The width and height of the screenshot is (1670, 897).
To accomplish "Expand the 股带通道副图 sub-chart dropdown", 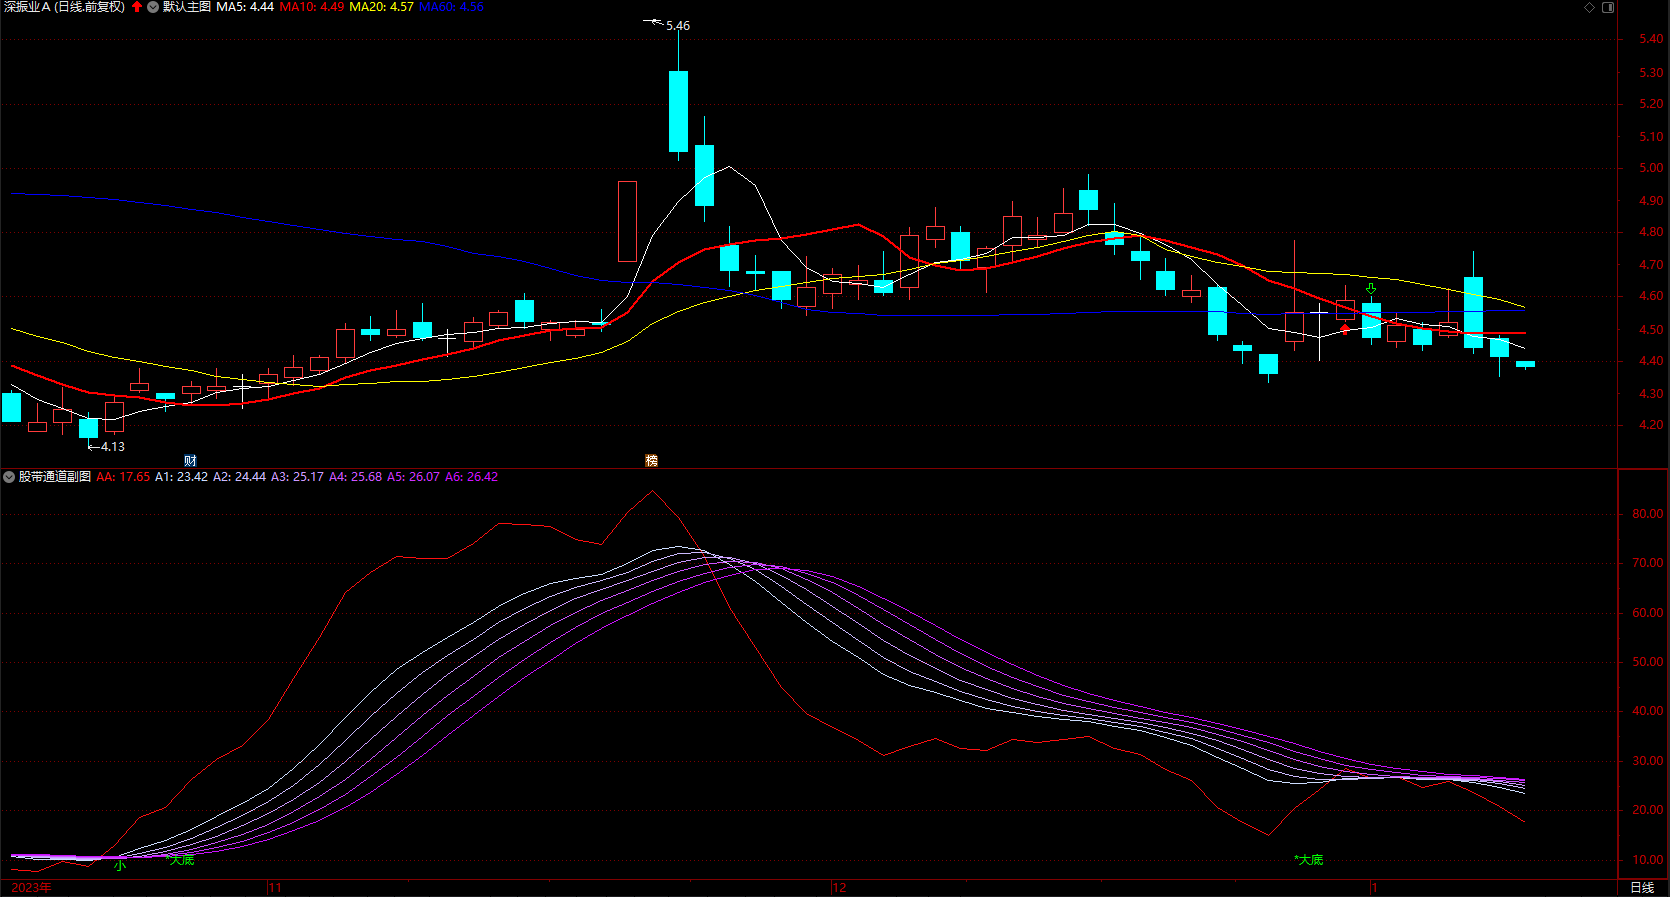I will point(9,477).
